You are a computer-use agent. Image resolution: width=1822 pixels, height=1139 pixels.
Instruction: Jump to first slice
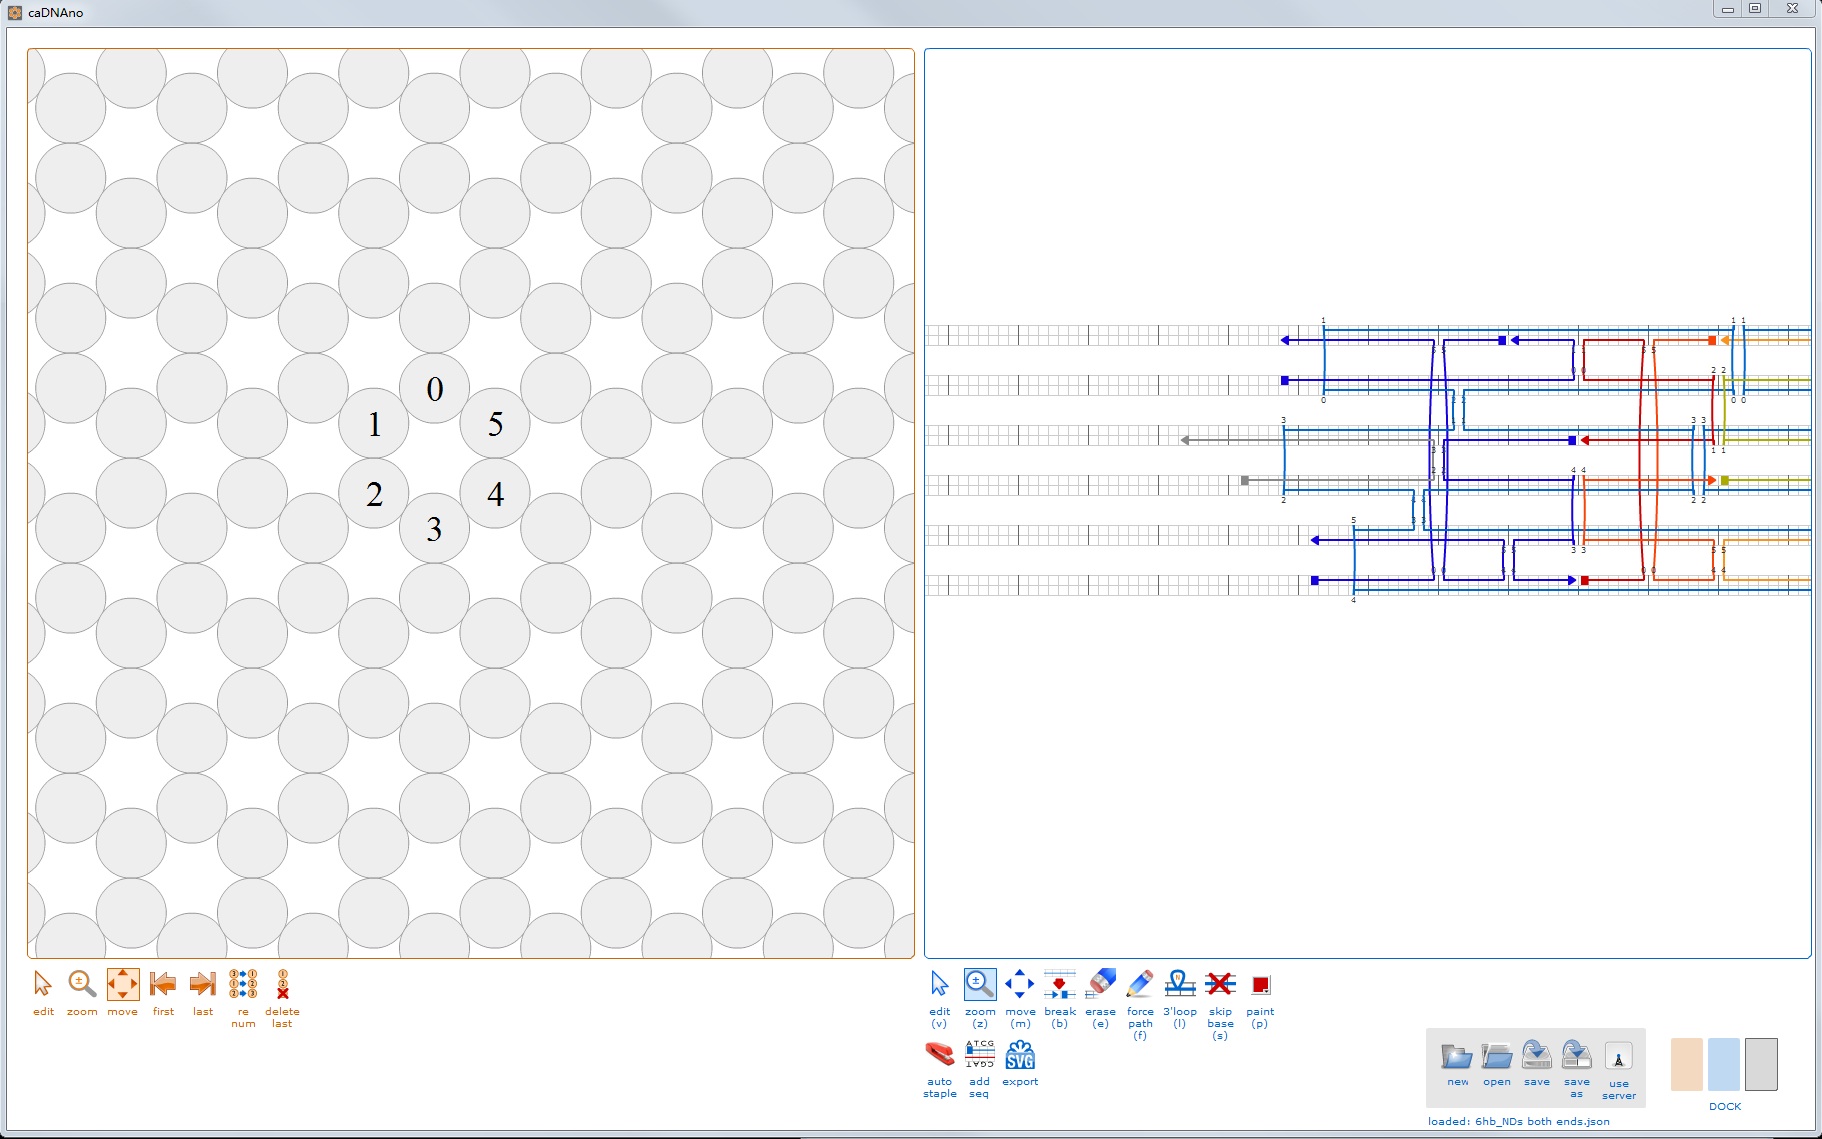[163, 985]
